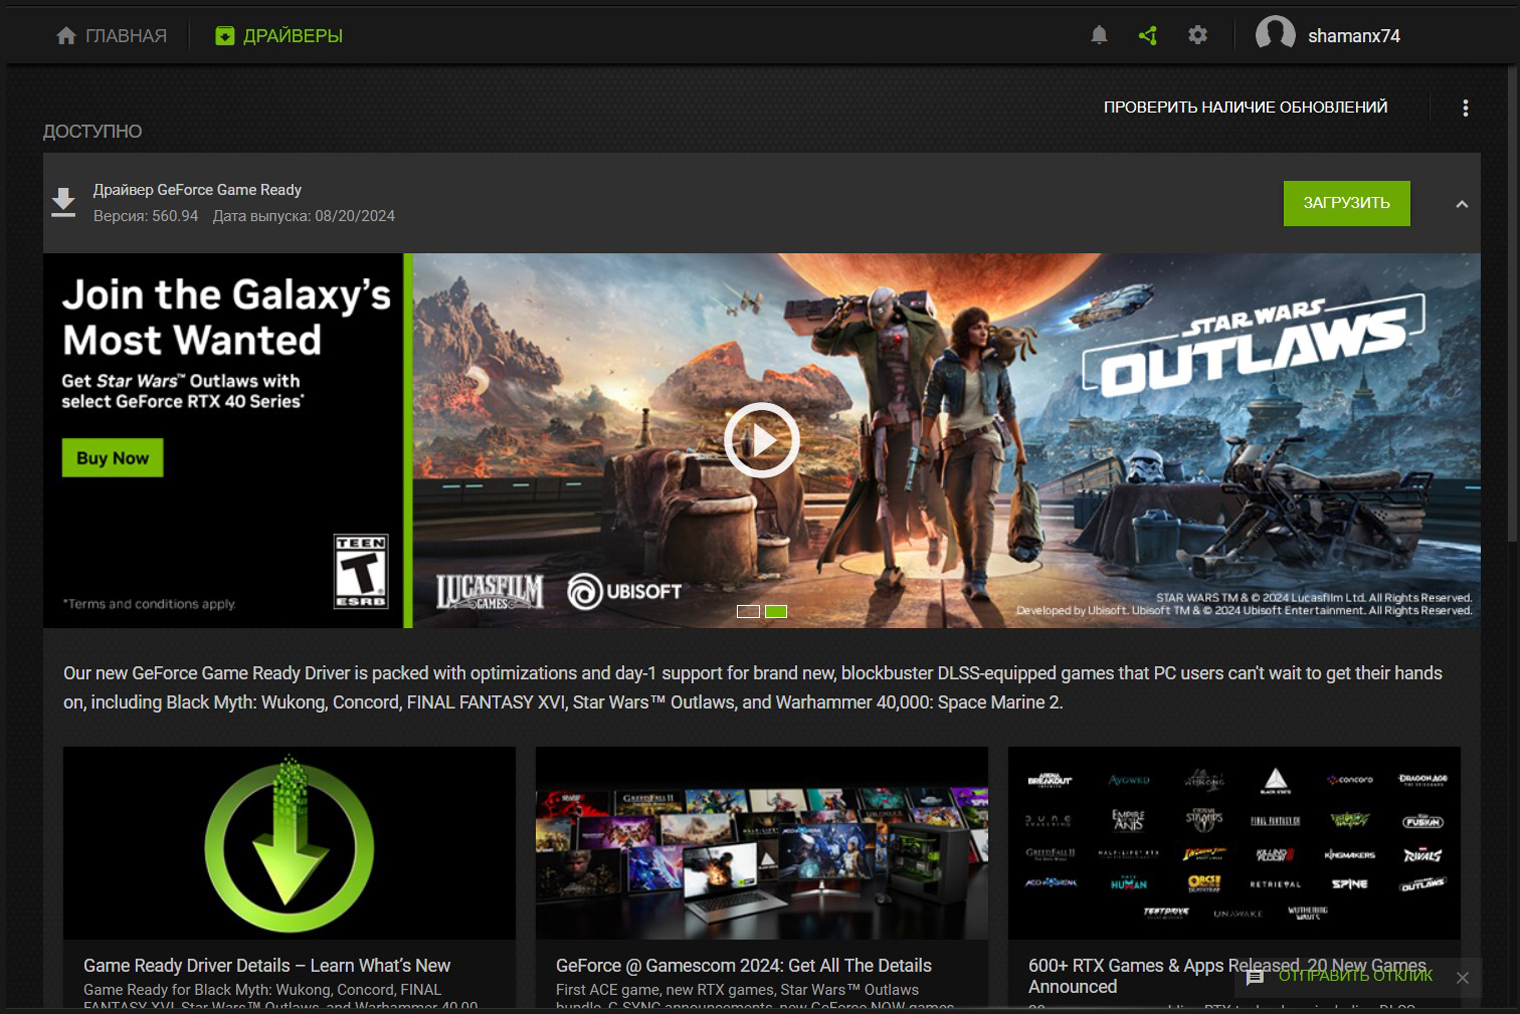Click the home house icon
This screenshot has height=1014, width=1520.
[x=66, y=36]
